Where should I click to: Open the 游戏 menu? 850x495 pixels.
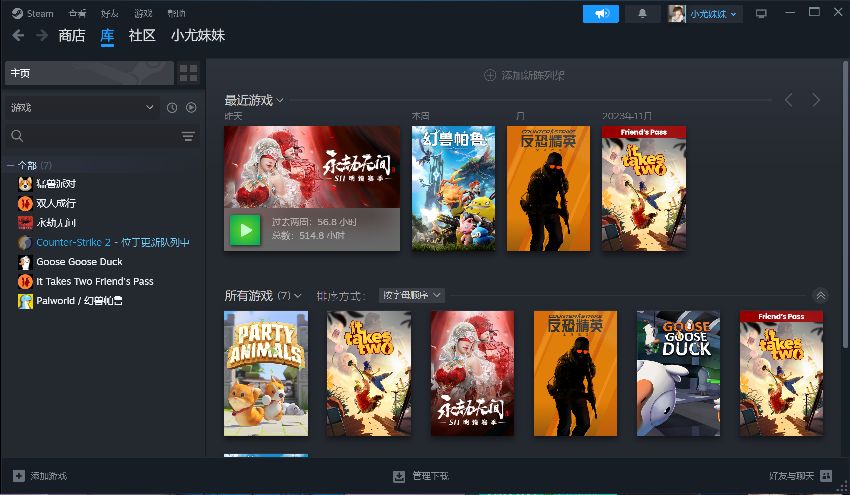point(143,14)
